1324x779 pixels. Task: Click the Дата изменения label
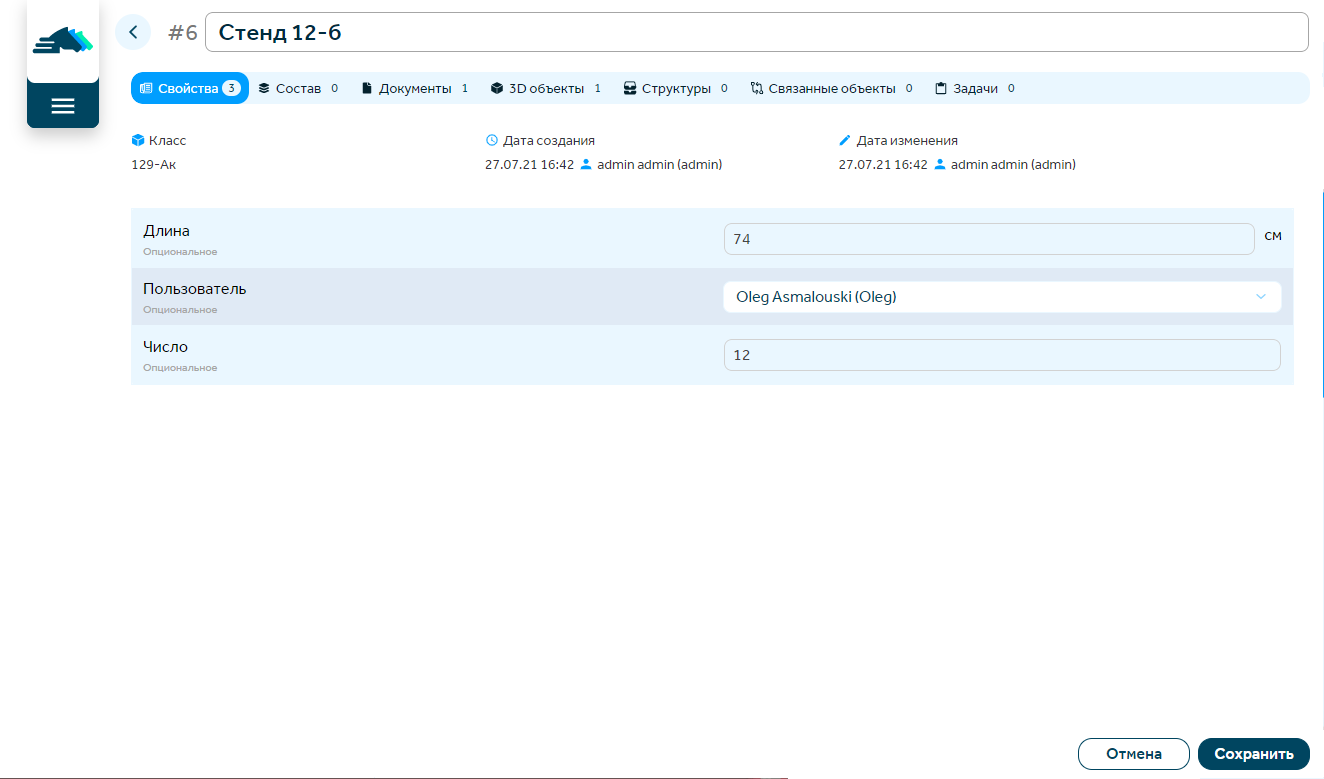click(x=907, y=141)
